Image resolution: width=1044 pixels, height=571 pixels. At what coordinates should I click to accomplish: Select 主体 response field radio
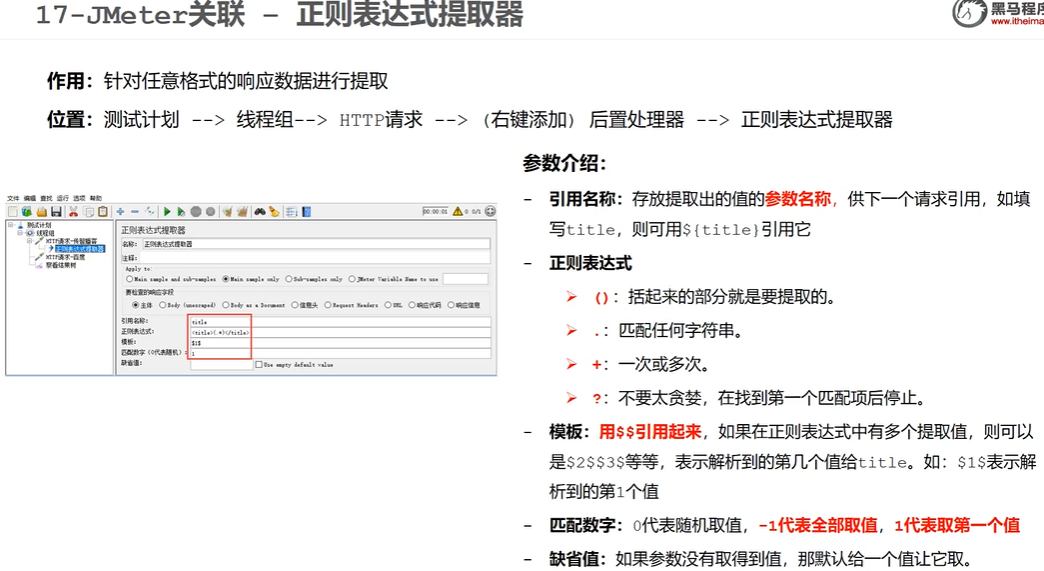coord(136,305)
